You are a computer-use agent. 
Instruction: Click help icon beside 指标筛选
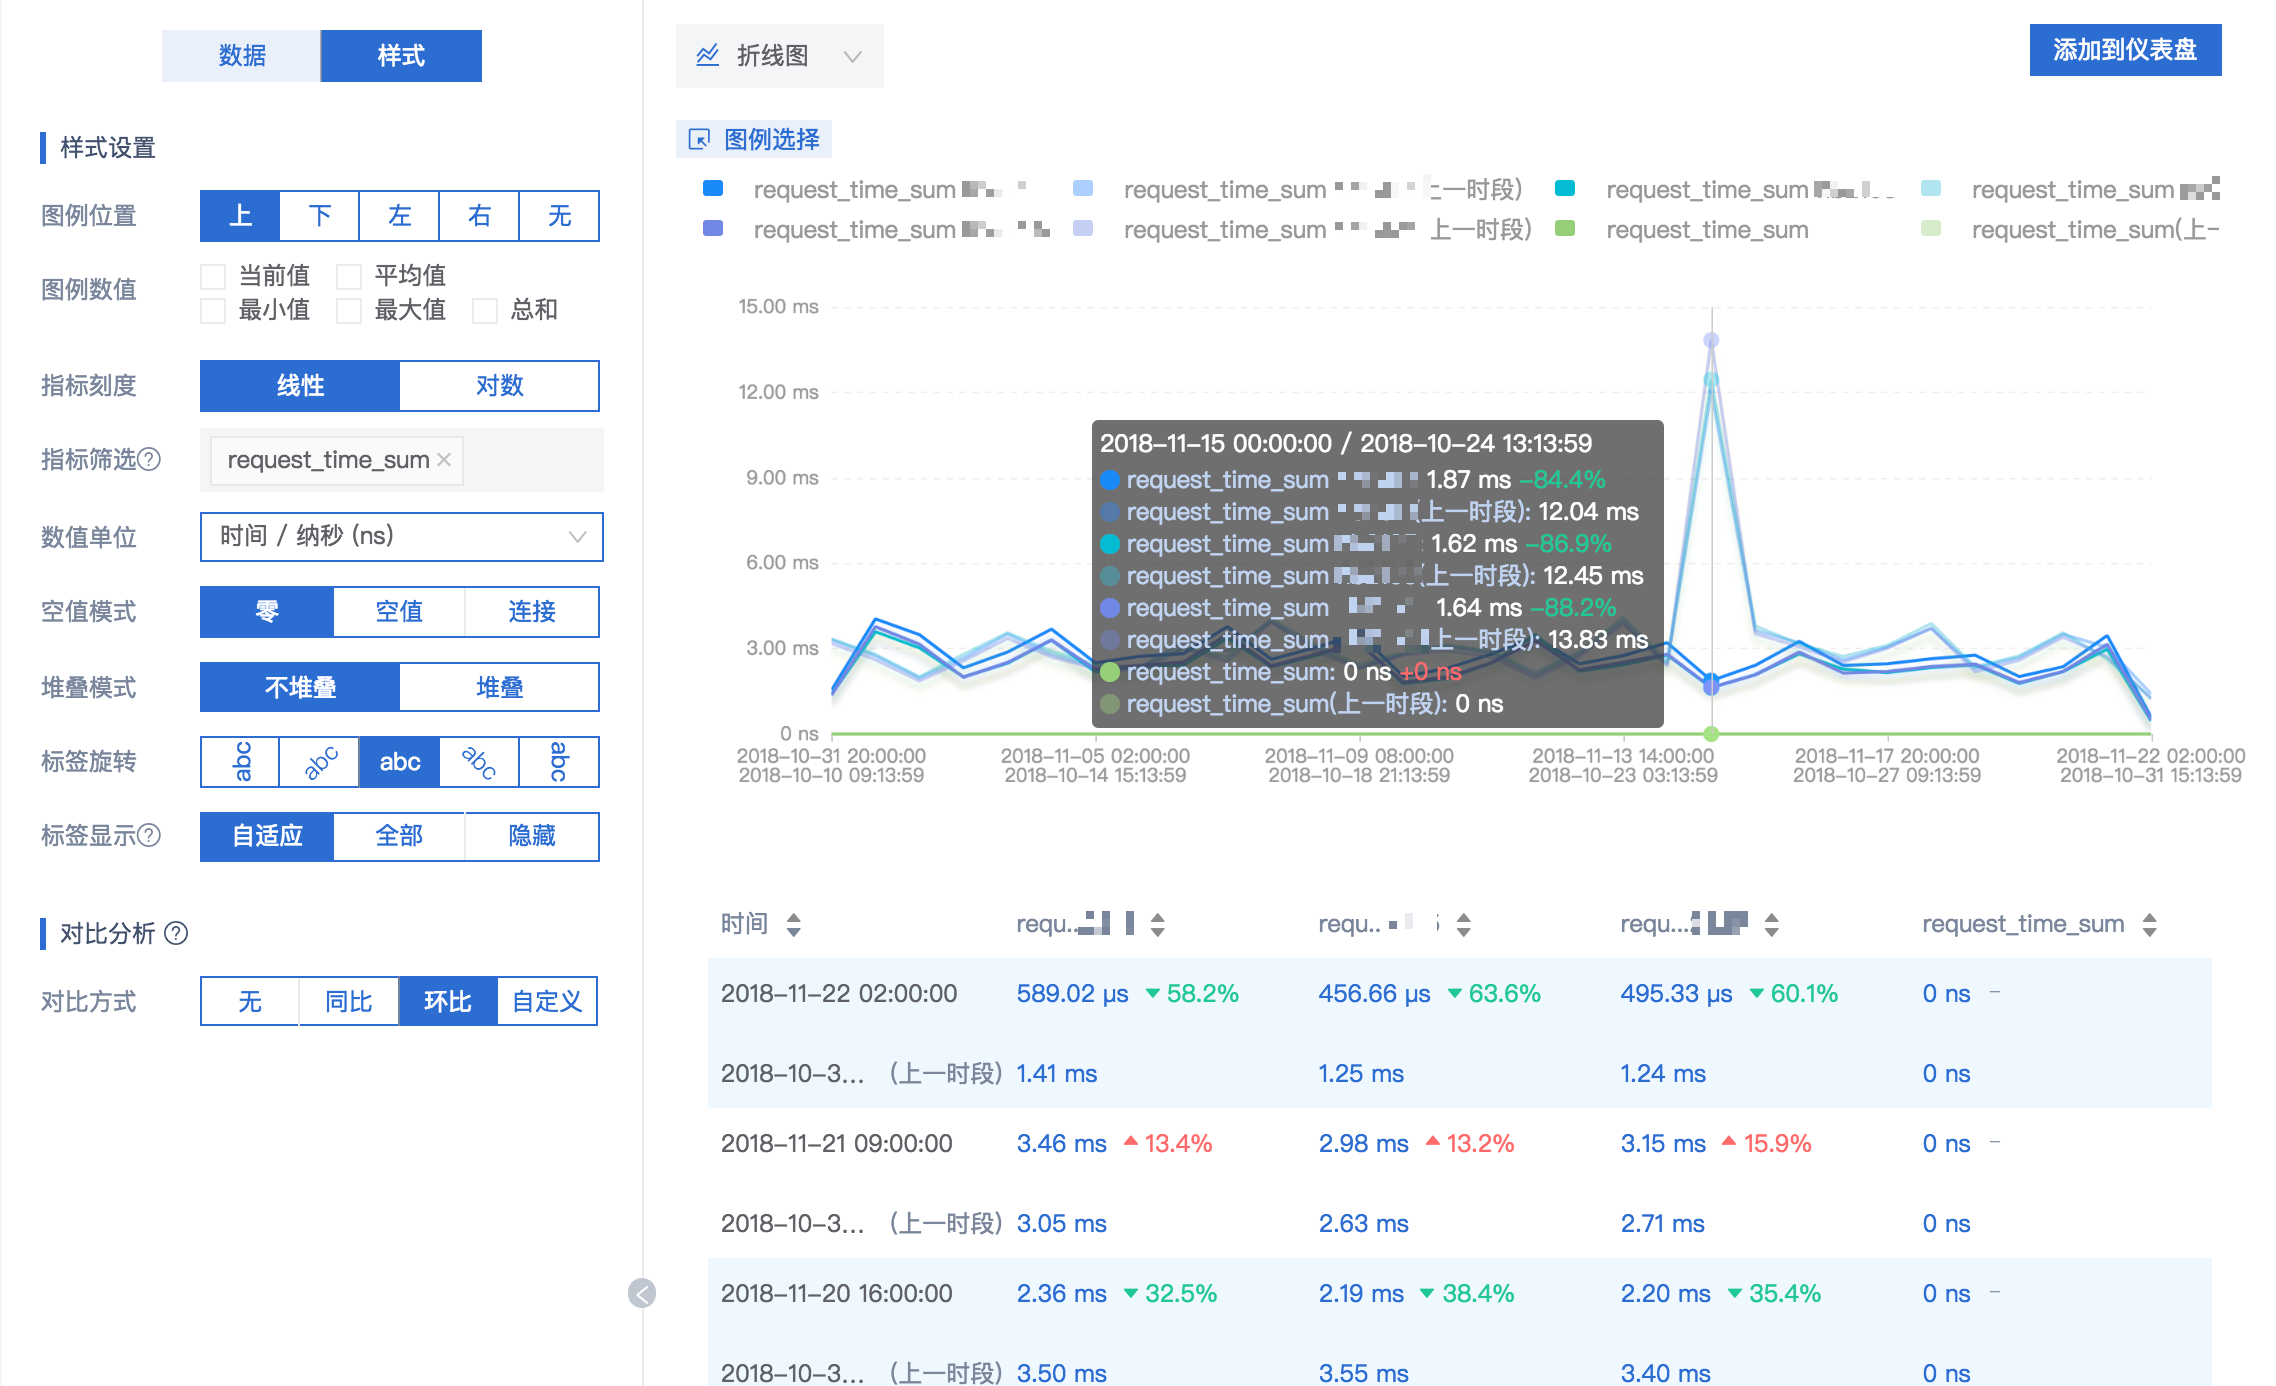tap(149, 459)
